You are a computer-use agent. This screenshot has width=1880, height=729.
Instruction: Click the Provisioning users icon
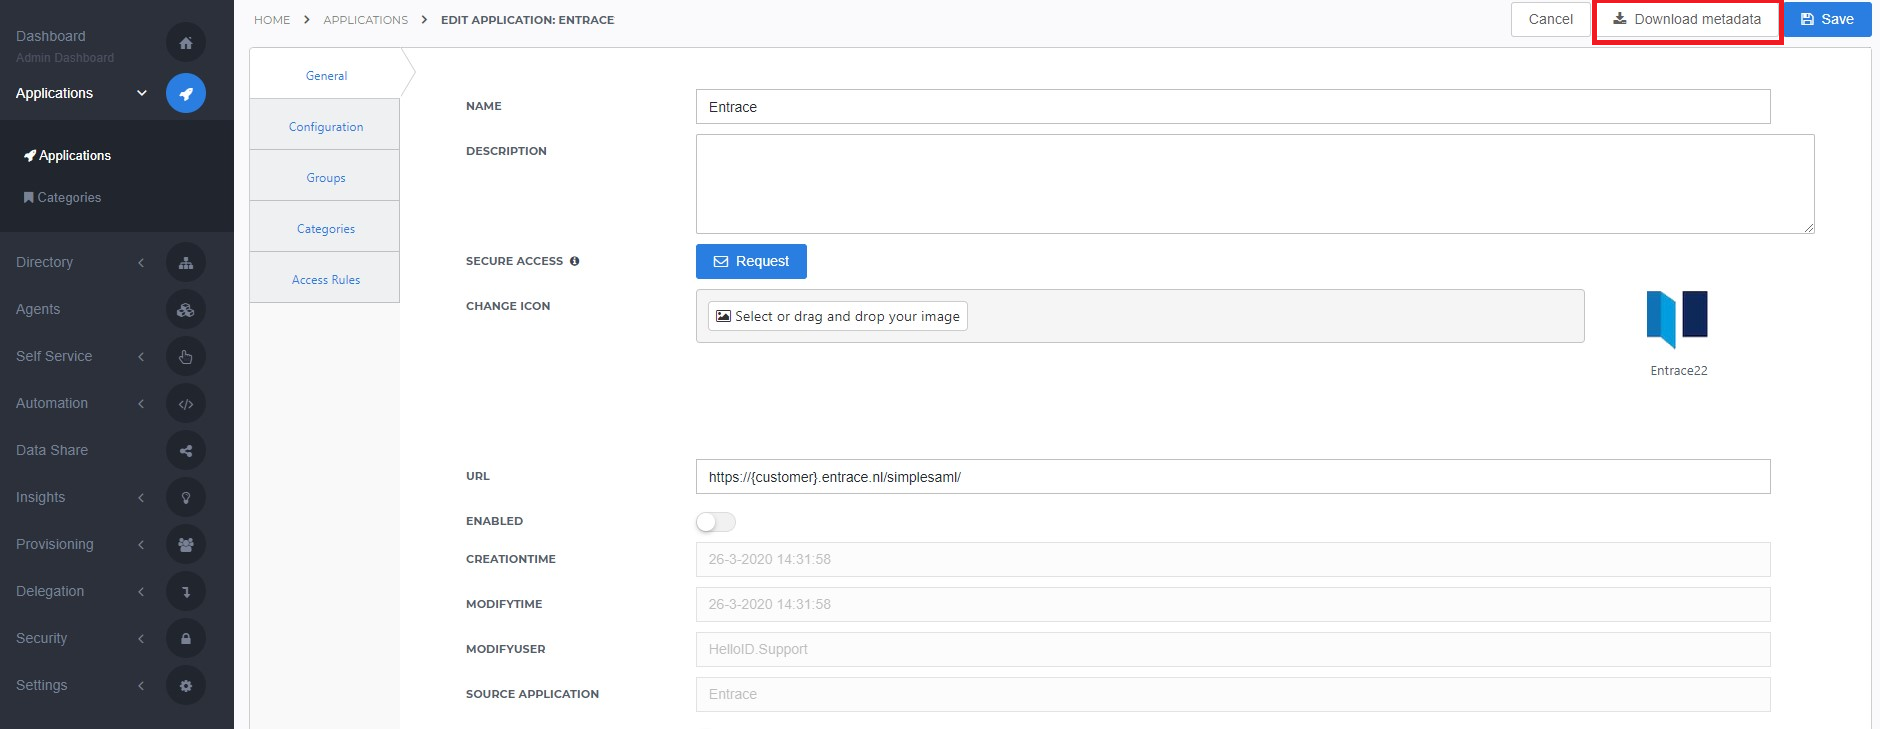(186, 545)
